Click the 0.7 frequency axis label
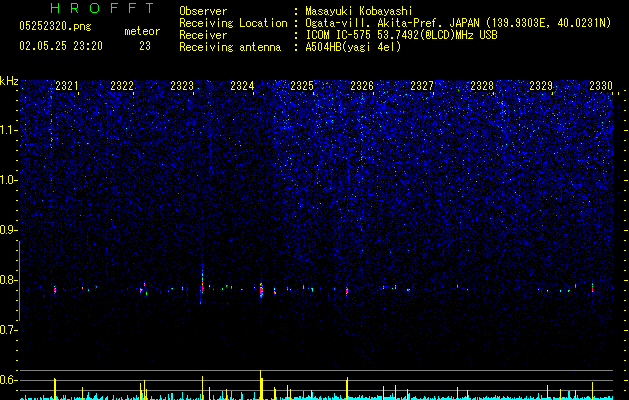The image size is (629, 400). (8, 330)
